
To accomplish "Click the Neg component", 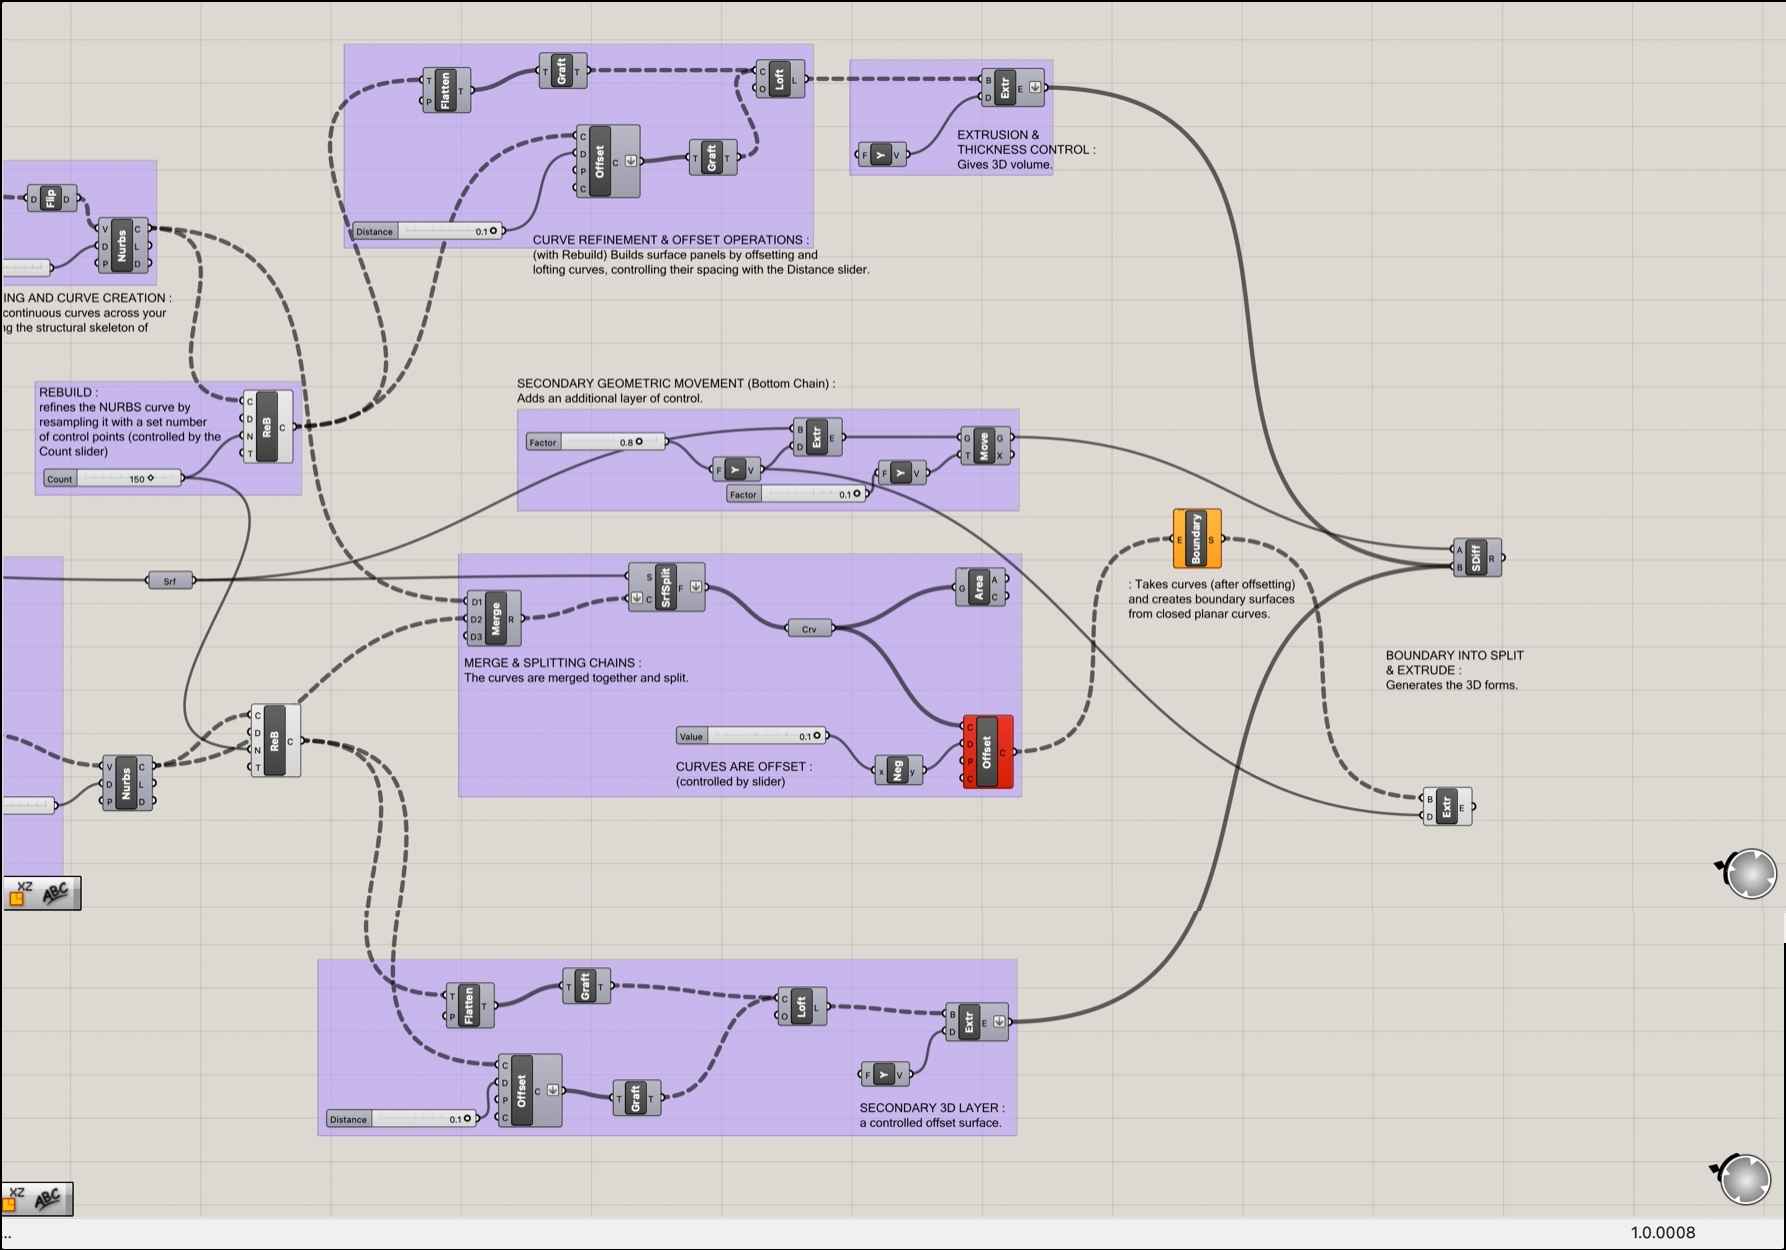I will pos(897,771).
